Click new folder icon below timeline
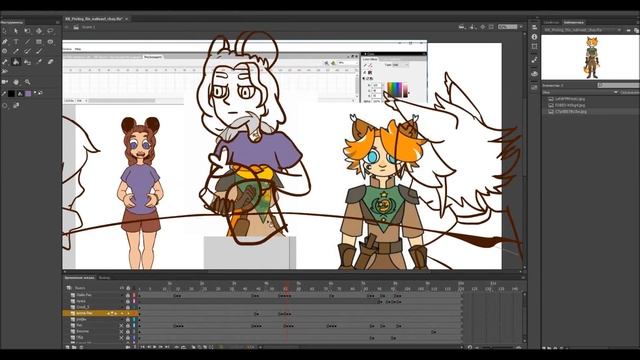 click(74, 347)
